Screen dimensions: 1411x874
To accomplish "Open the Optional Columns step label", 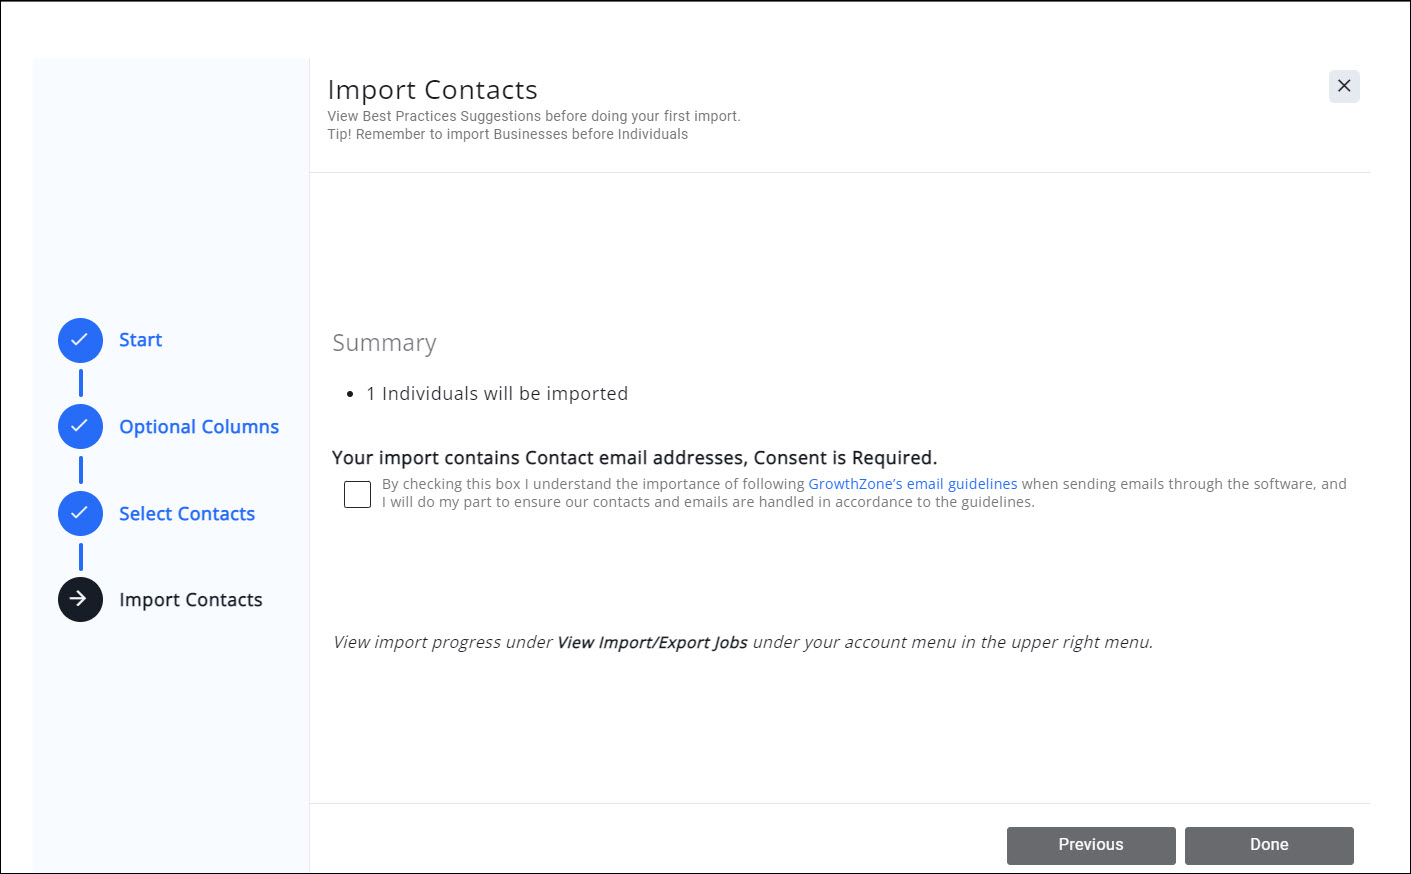I will click(199, 427).
